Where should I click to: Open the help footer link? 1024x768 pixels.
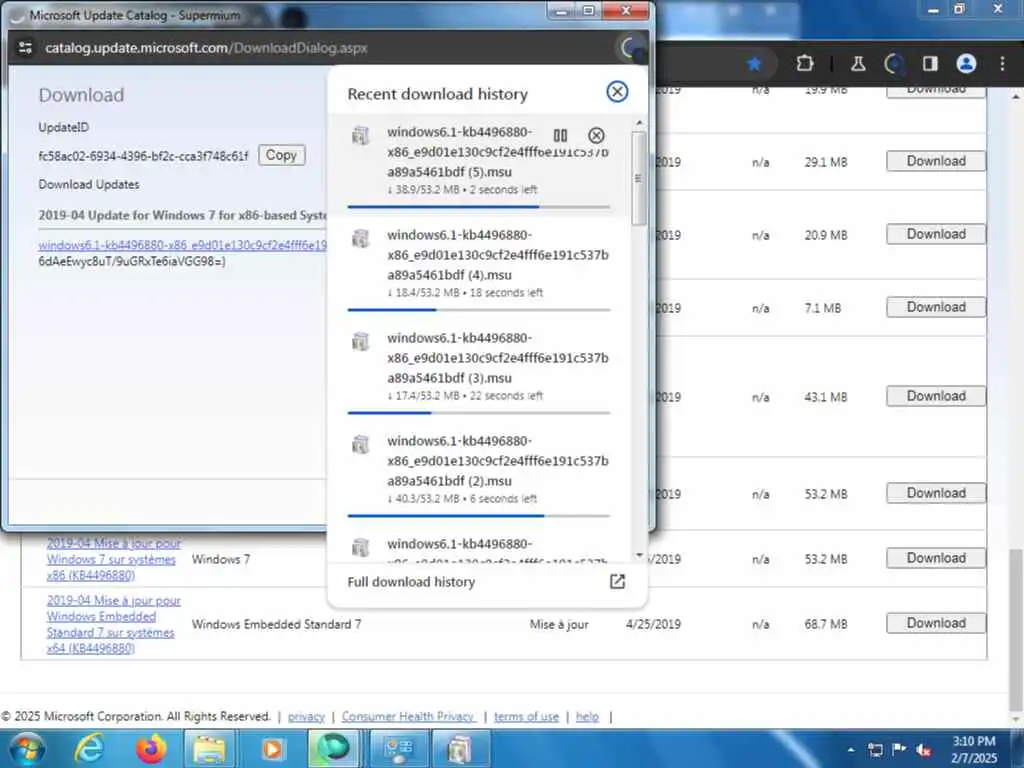[587, 716]
